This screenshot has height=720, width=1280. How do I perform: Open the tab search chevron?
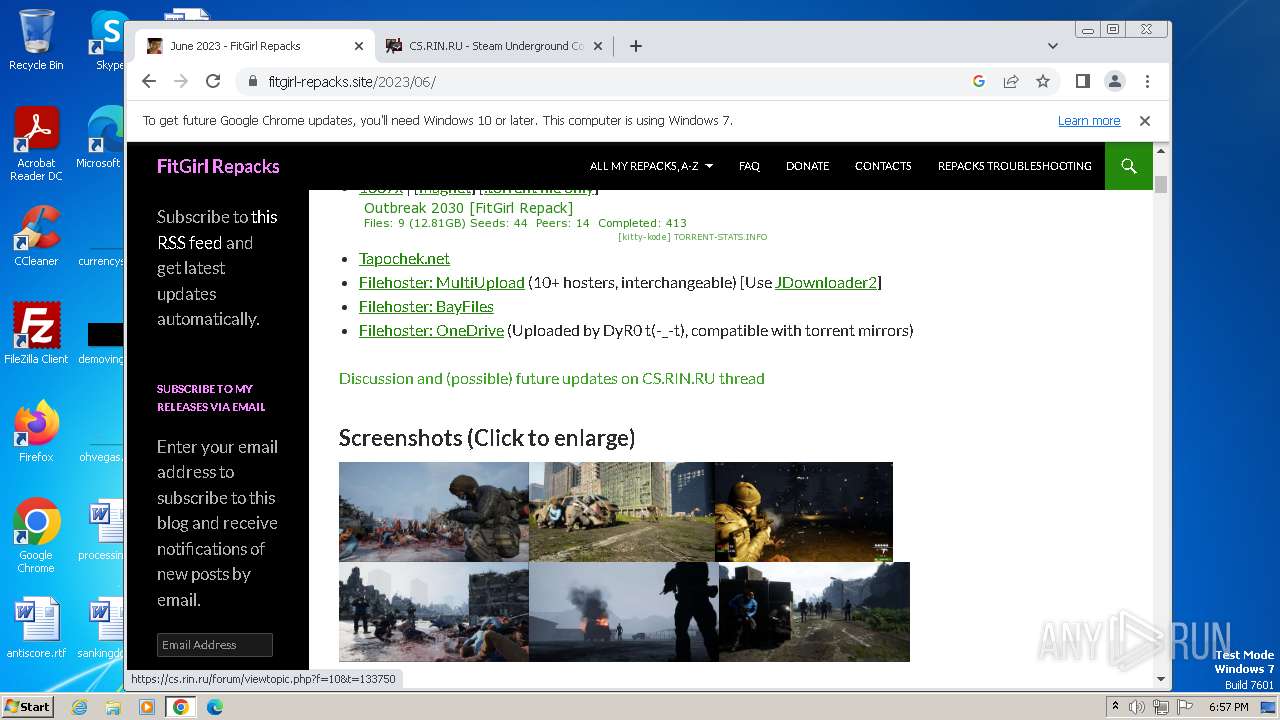tap(1053, 46)
